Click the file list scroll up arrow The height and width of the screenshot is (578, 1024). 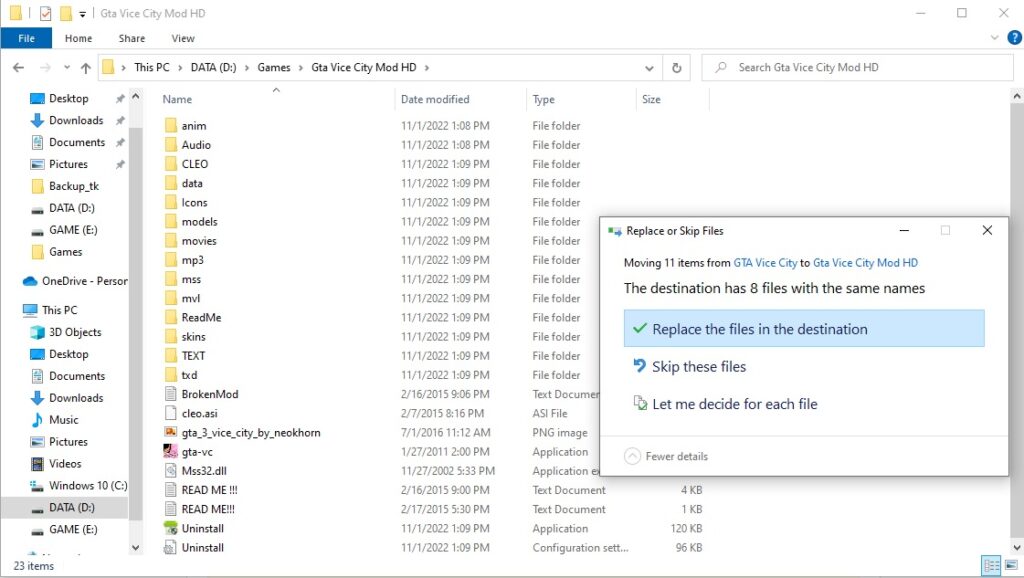pos(1017,96)
